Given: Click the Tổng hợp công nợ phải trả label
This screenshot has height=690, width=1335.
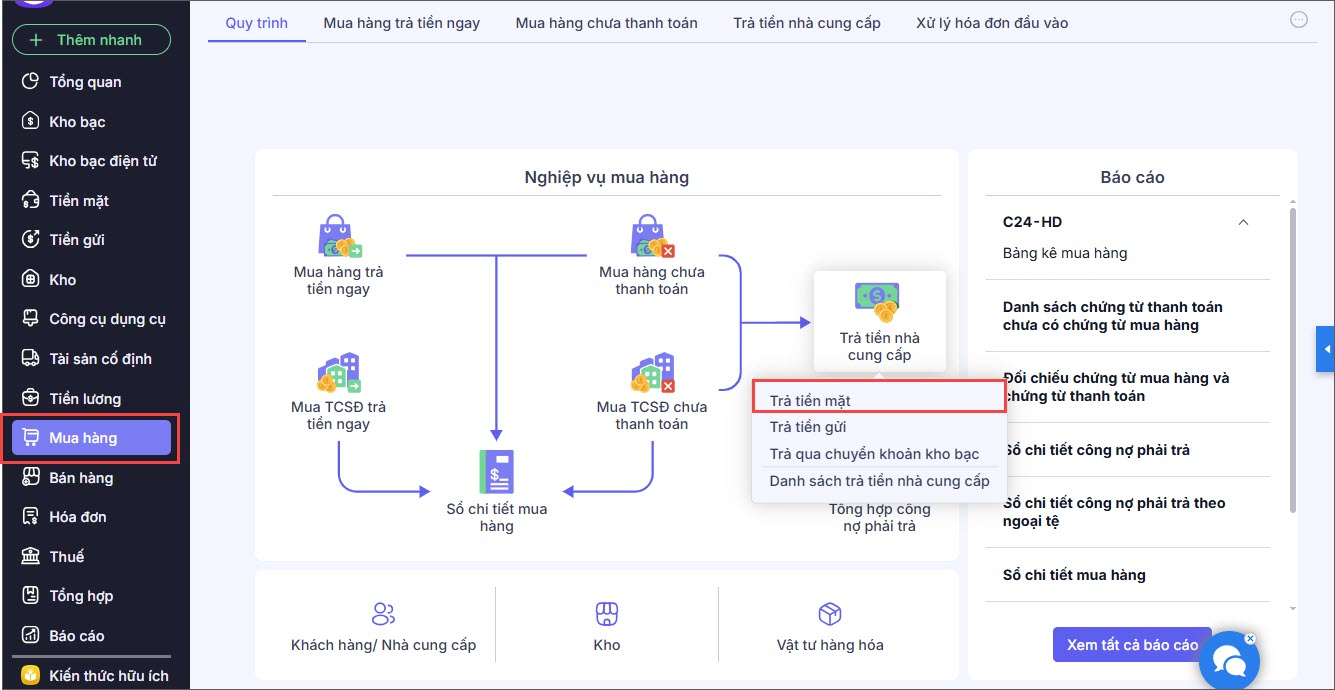Looking at the screenshot, I should point(879,517).
